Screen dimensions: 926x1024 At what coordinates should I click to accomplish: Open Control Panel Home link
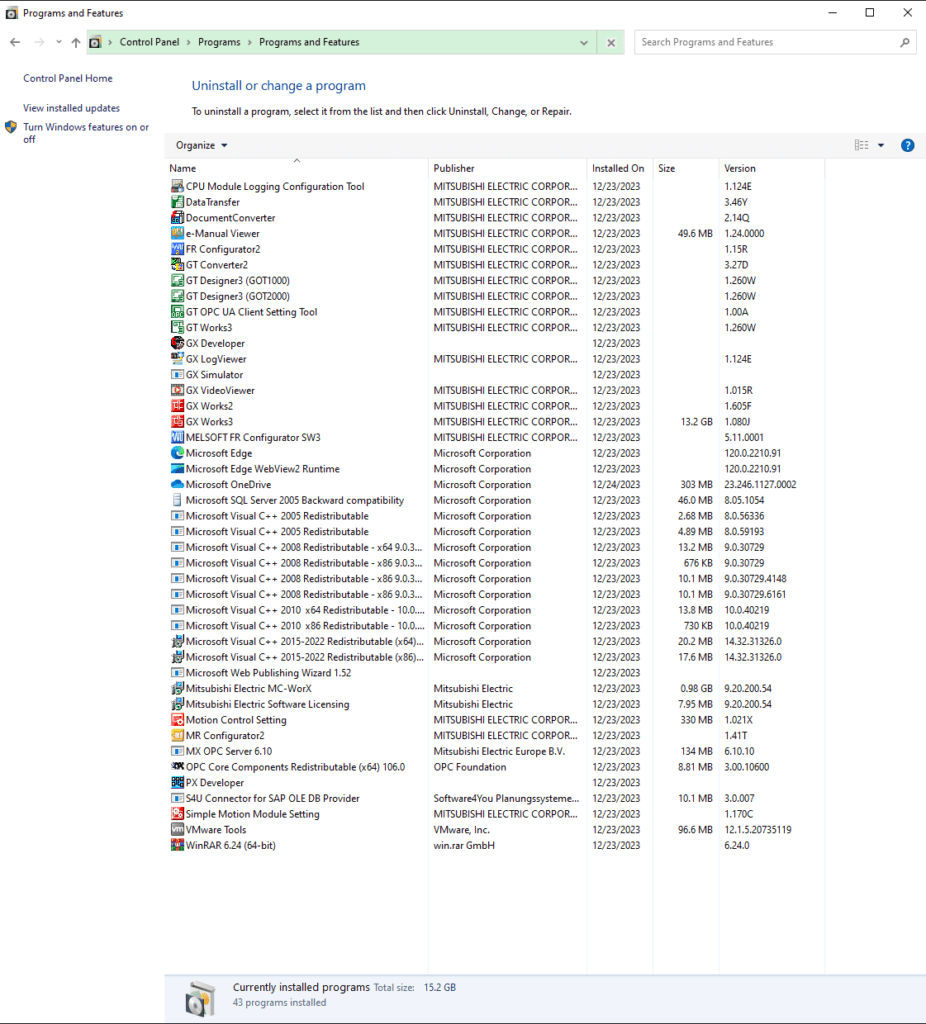pos(68,78)
